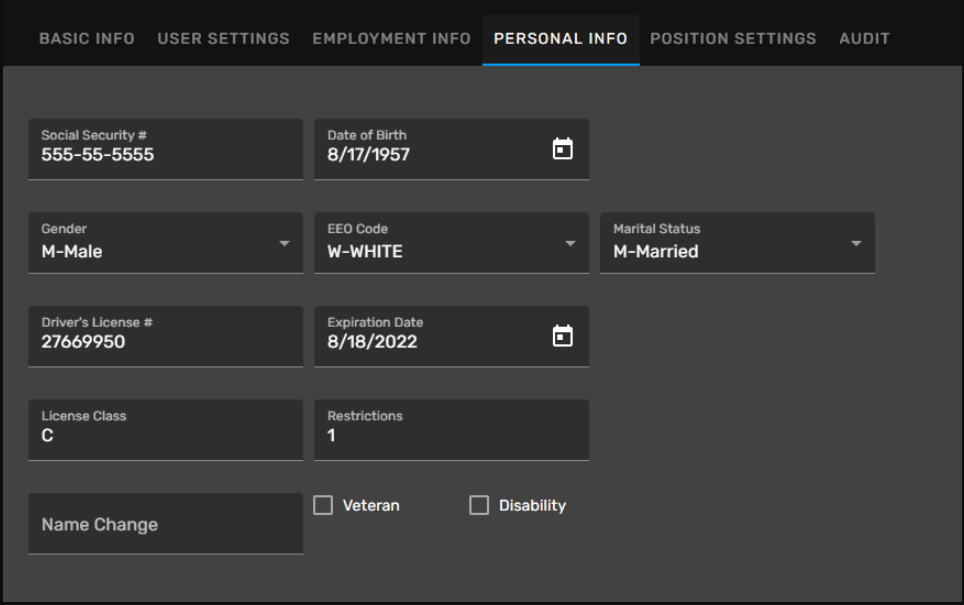Expand the Marital Status dropdown
The width and height of the screenshot is (964, 605).
click(x=737, y=243)
